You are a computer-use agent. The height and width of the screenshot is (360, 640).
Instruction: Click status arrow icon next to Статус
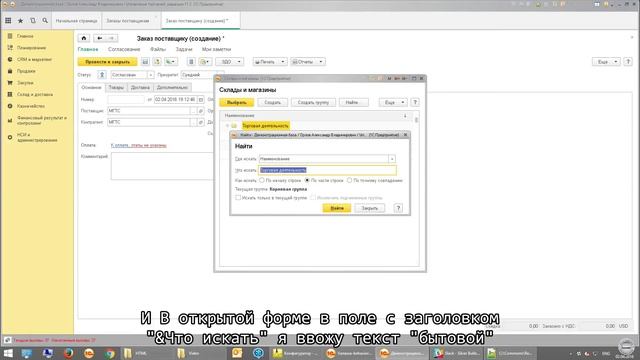(102, 75)
